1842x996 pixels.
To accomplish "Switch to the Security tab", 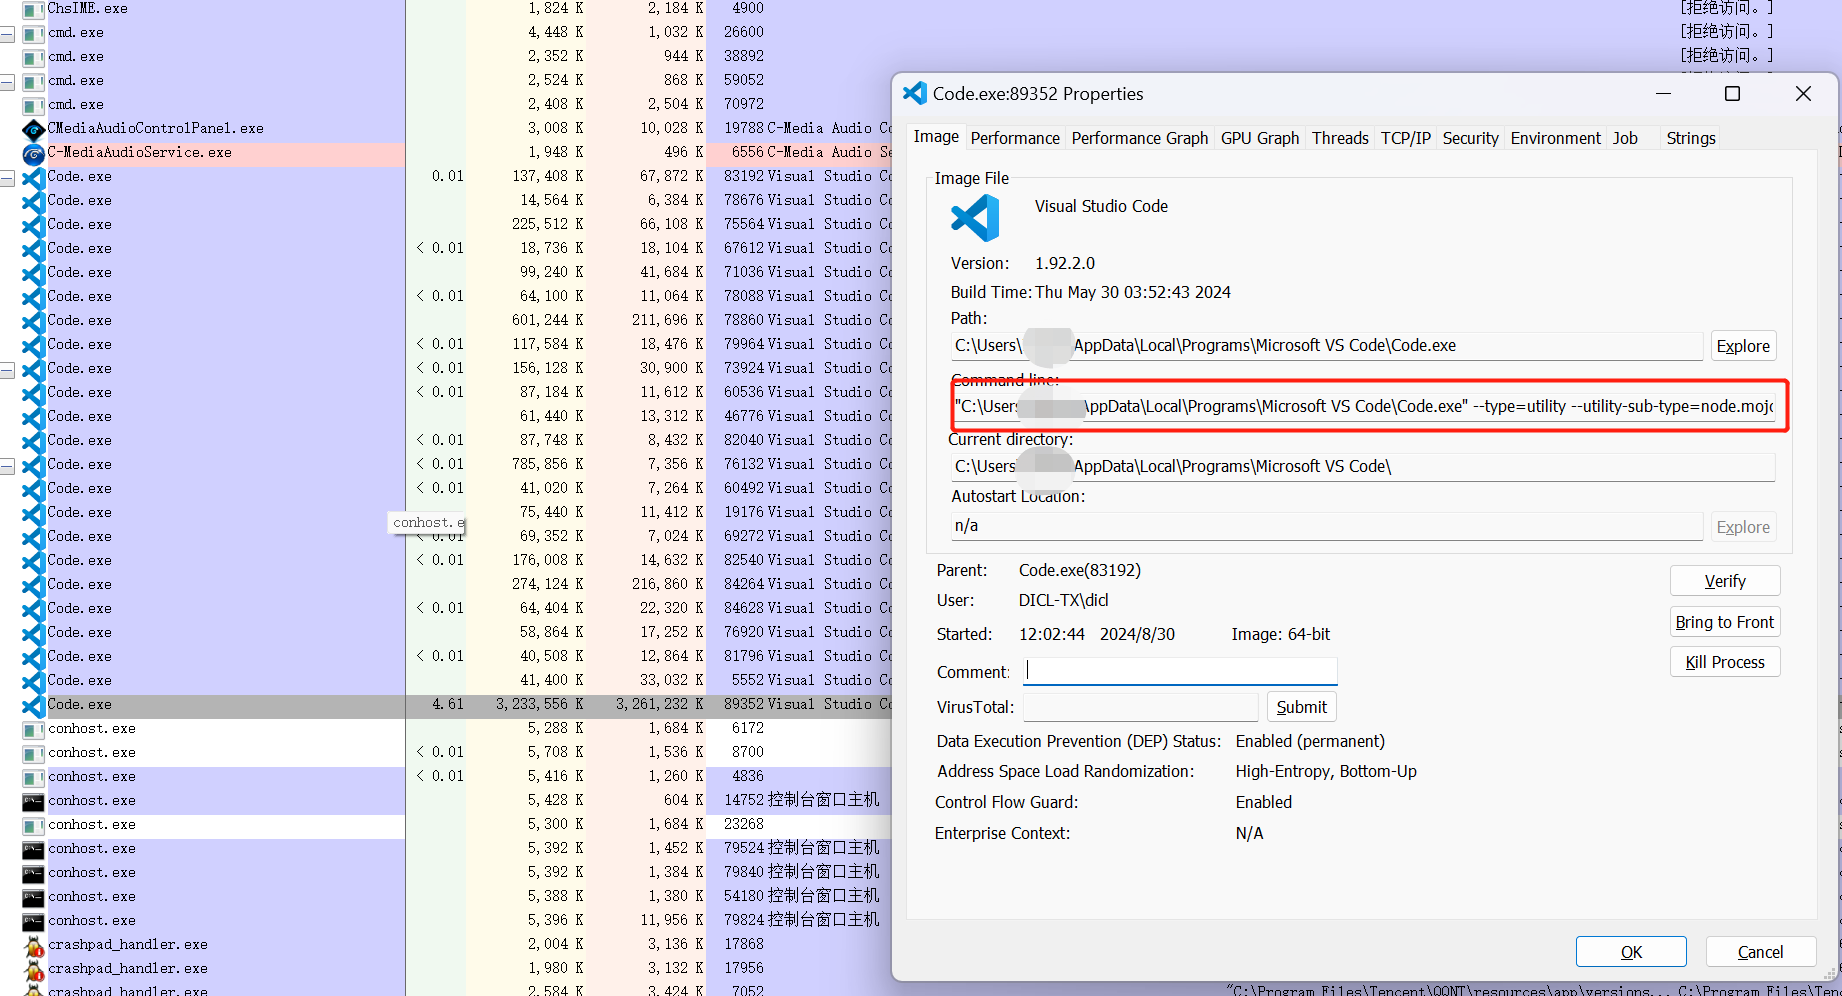I will (1470, 138).
